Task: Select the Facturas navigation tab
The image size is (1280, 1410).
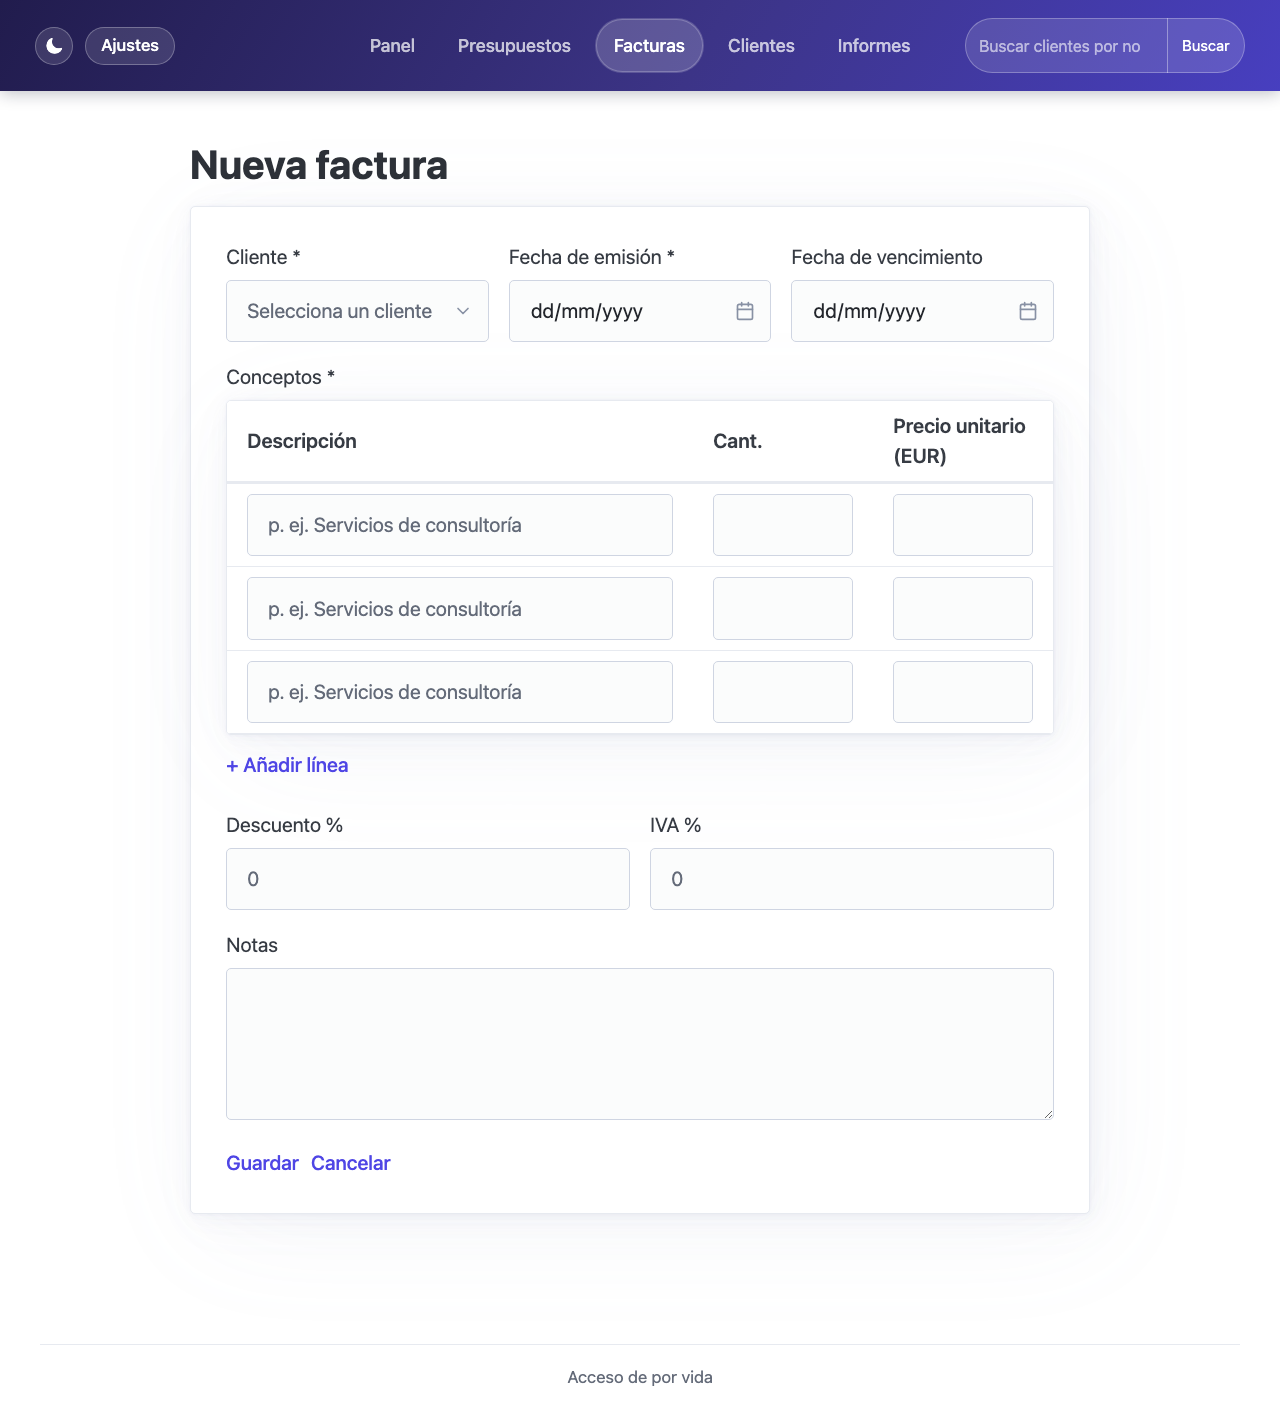Action: coord(649,46)
